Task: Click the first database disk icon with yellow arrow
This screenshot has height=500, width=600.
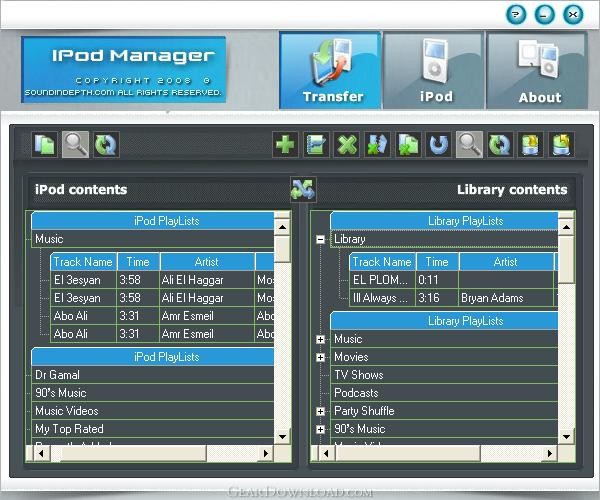Action: pyautogui.click(x=530, y=145)
